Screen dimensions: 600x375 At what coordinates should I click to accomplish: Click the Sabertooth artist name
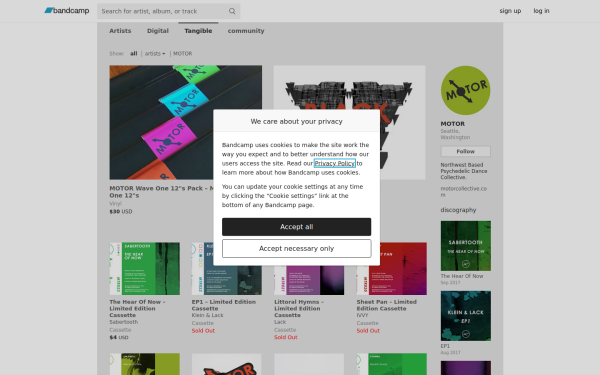(x=124, y=322)
